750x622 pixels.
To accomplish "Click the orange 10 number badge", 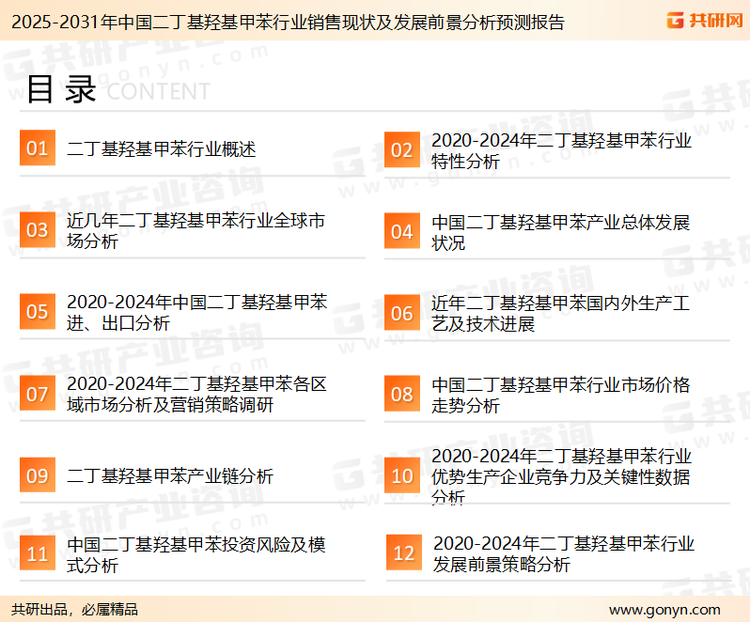I will click(402, 476).
